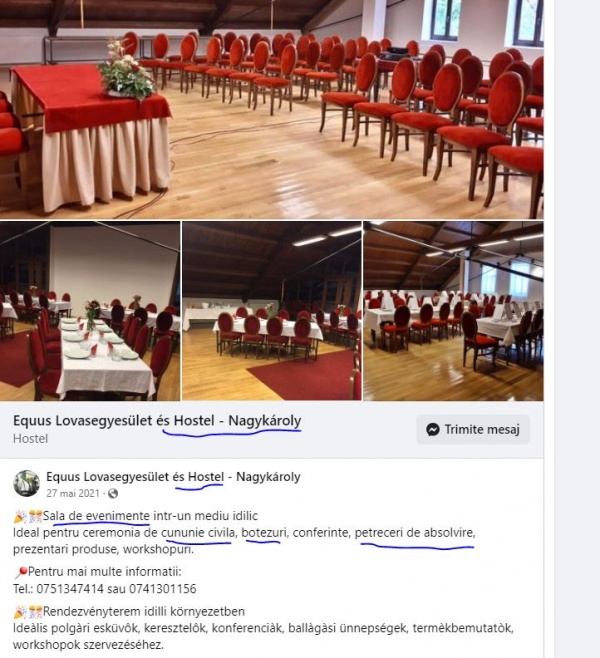
Task: Open the photo of white-clothed tables by windows
Action: pos(453,311)
